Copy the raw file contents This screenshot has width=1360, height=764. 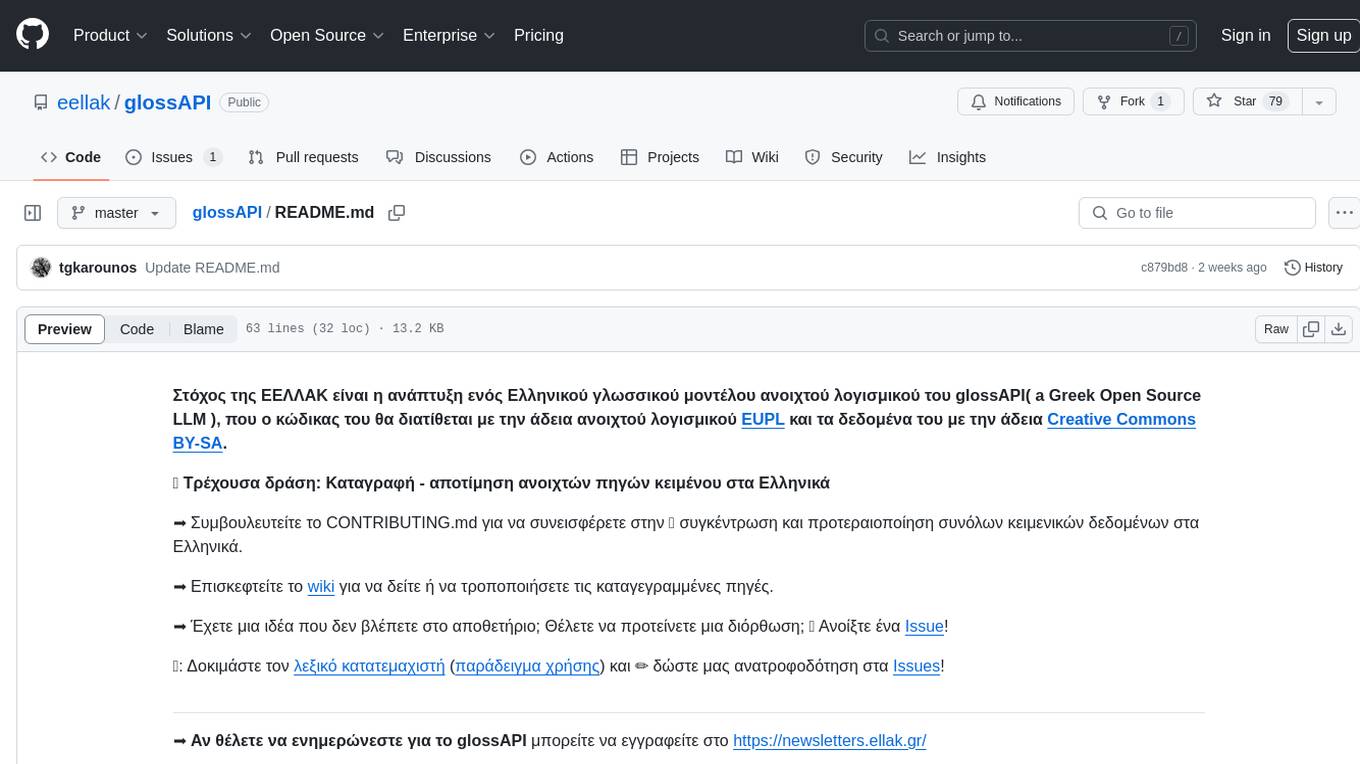point(1311,329)
